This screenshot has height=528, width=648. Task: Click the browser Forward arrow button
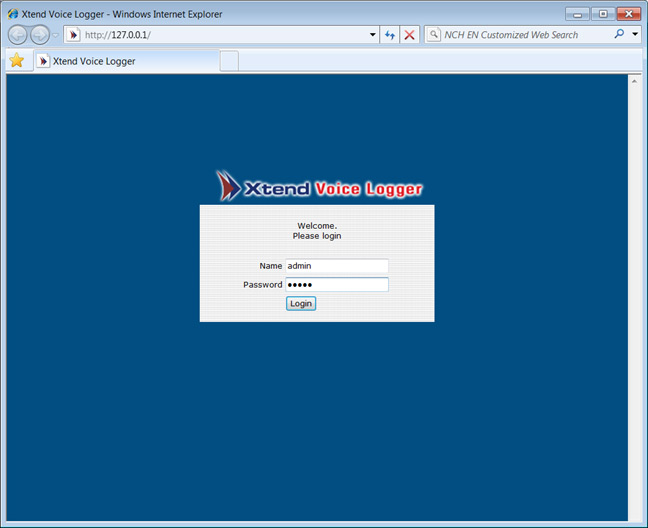(40, 35)
